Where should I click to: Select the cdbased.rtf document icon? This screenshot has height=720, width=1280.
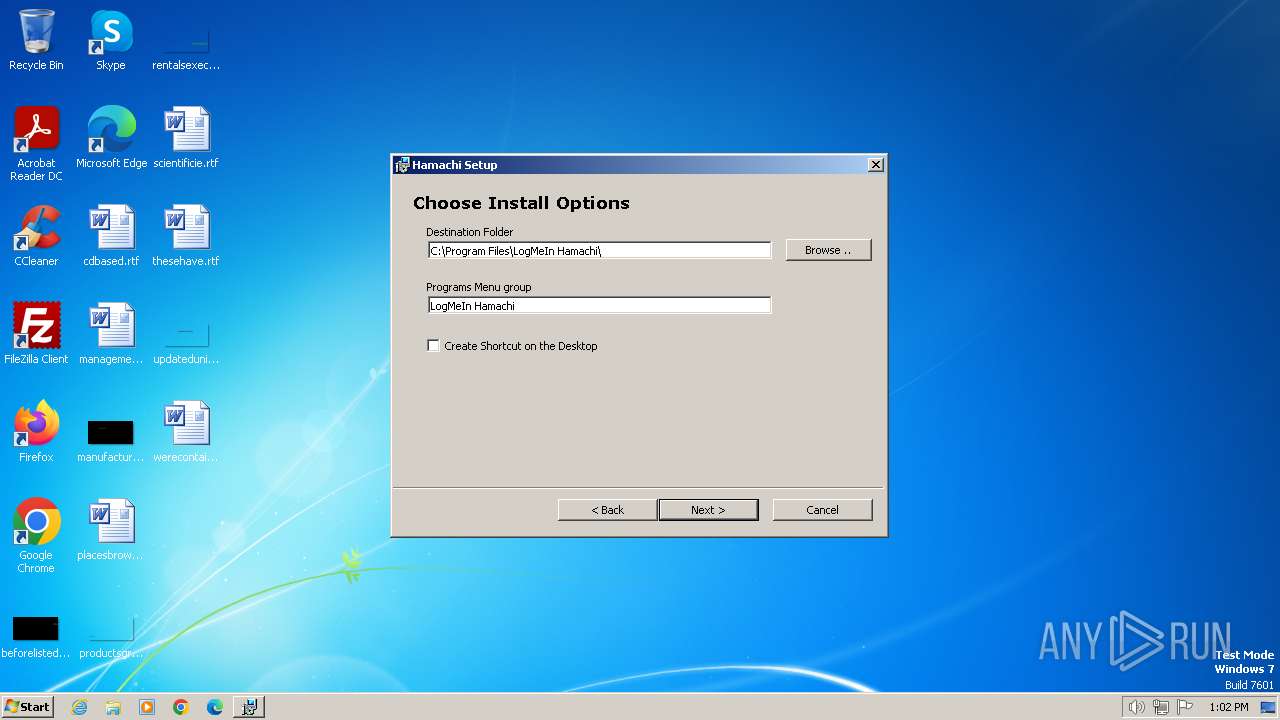[111, 236]
